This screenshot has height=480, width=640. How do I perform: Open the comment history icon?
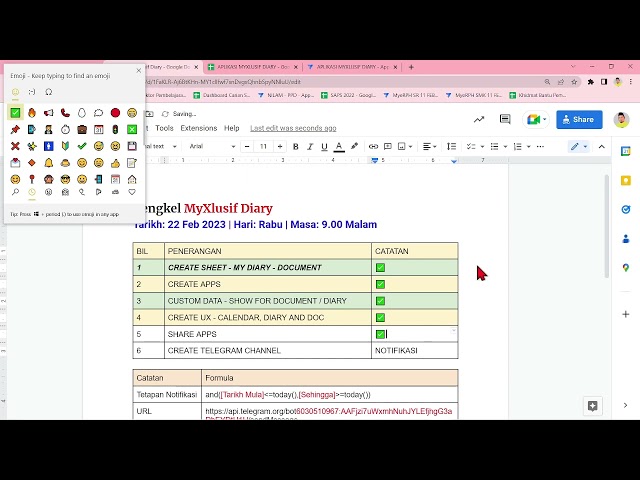pos(505,119)
